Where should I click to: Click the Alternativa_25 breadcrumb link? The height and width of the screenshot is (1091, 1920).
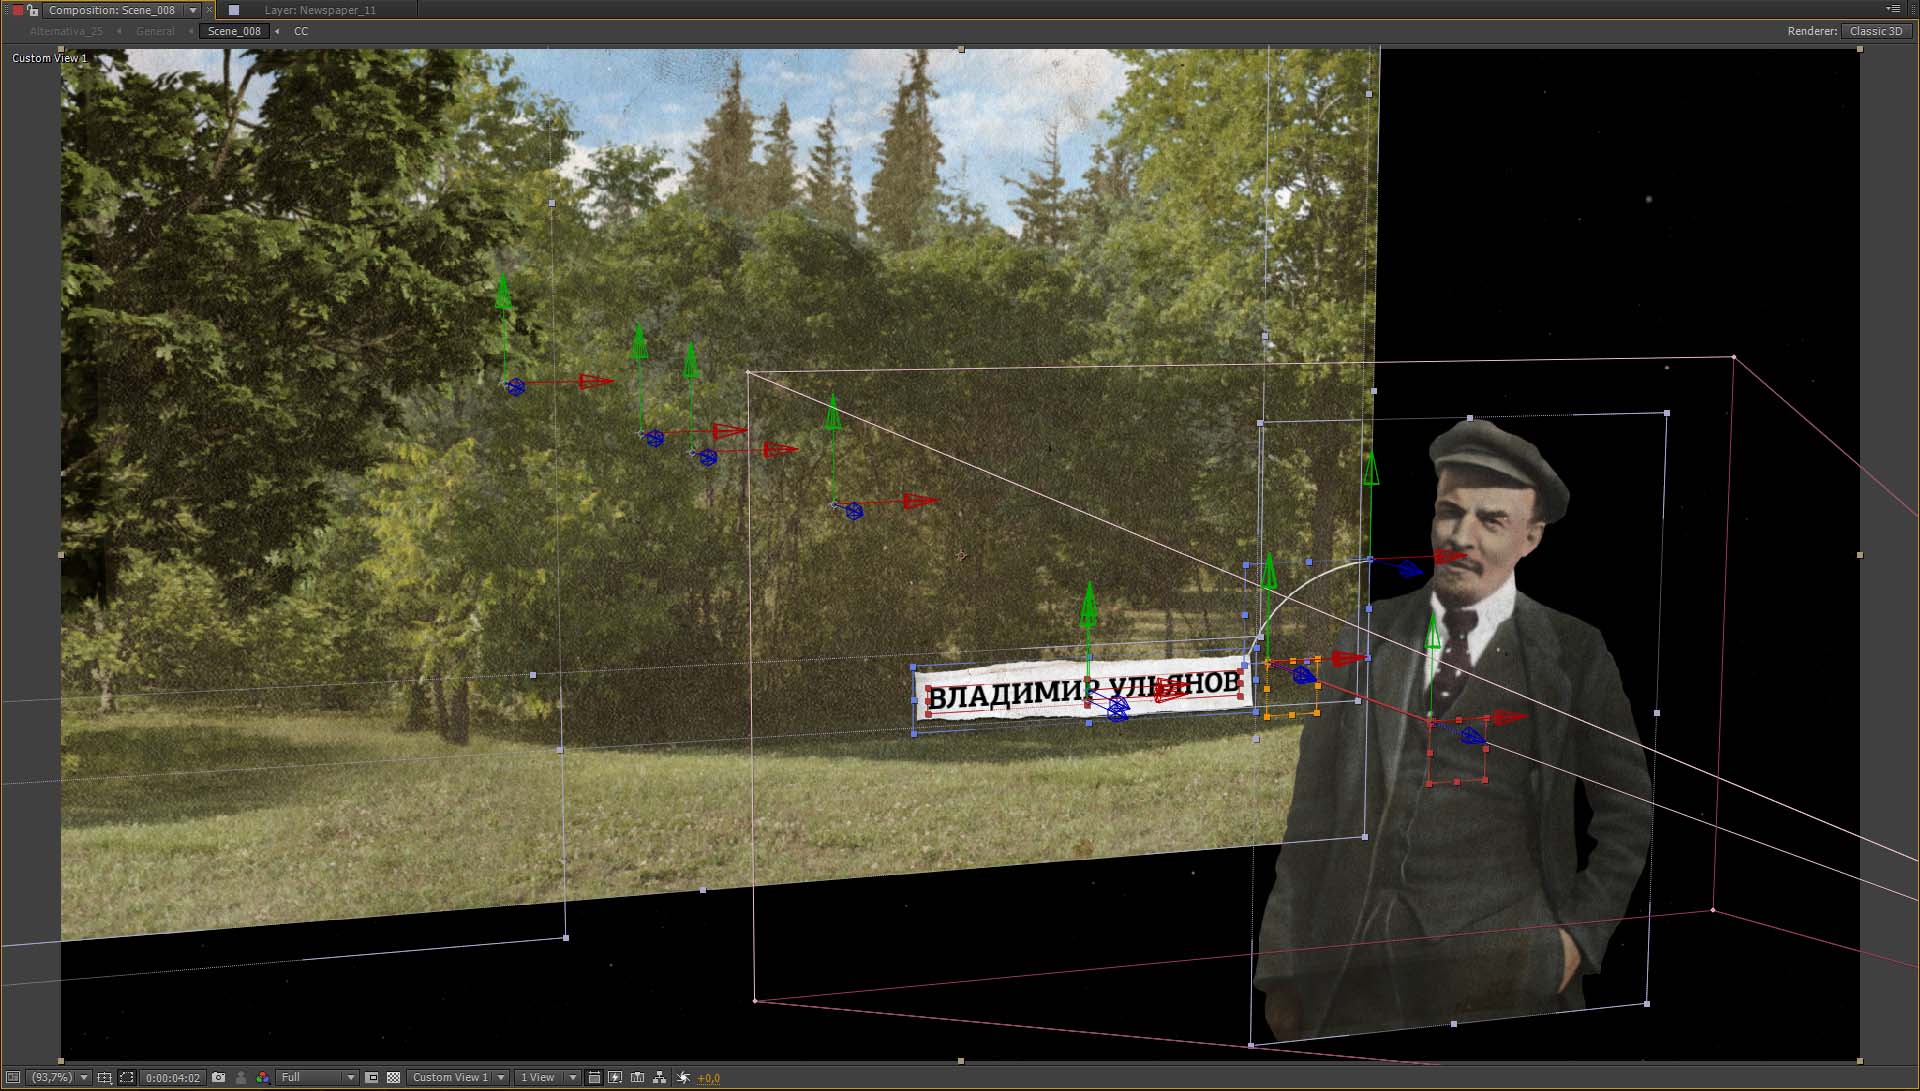pos(66,31)
